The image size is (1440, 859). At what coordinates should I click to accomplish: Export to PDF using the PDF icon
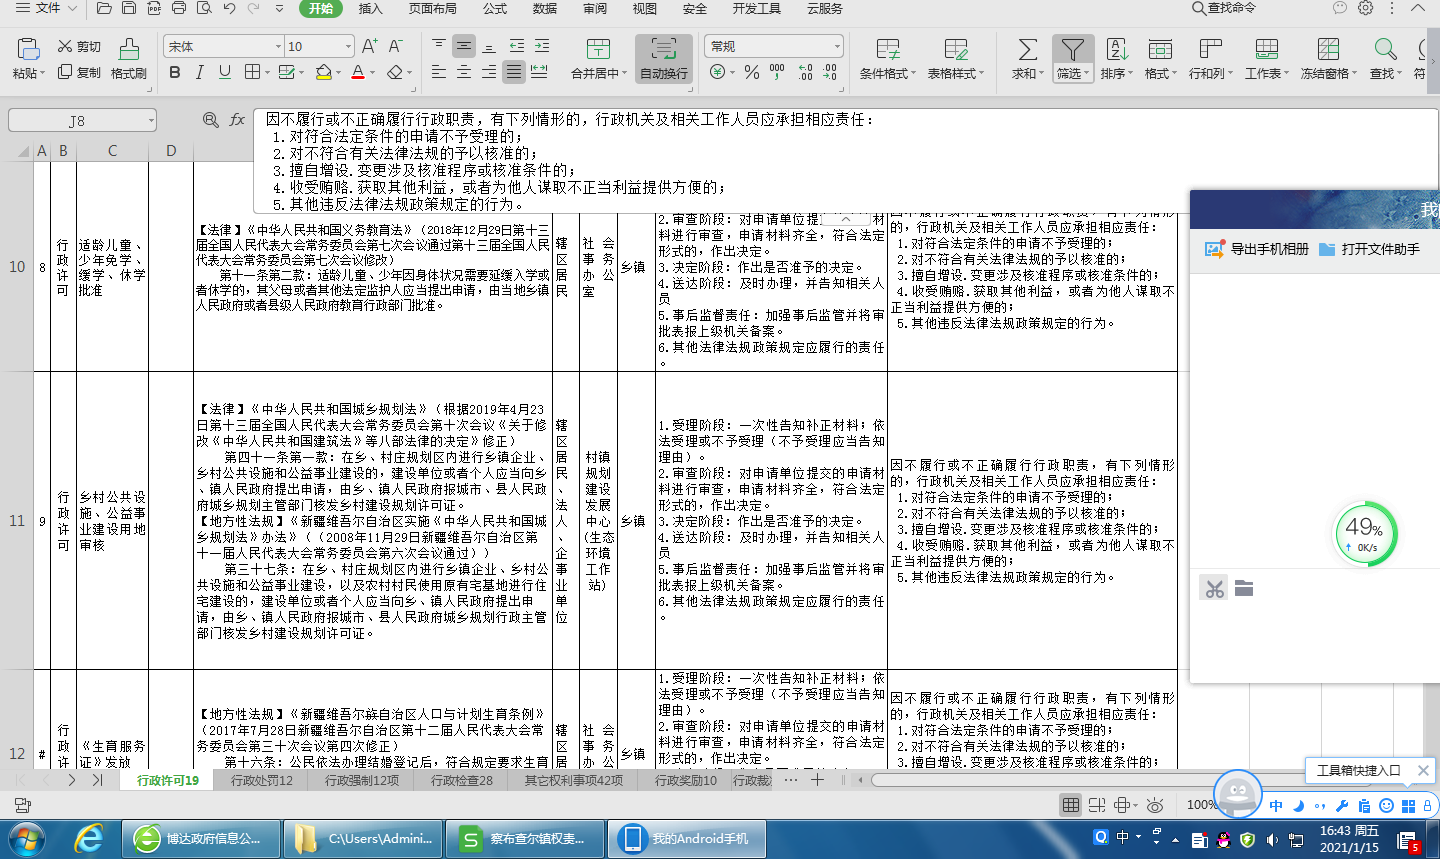coord(154,9)
